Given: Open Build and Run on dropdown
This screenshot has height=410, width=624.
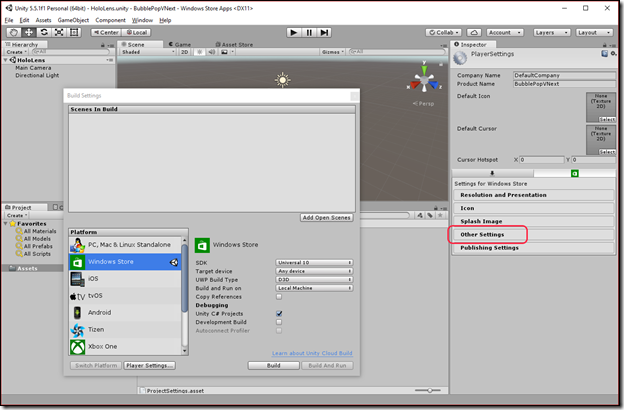Looking at the screenshot, I should click(x=314, y=288).
